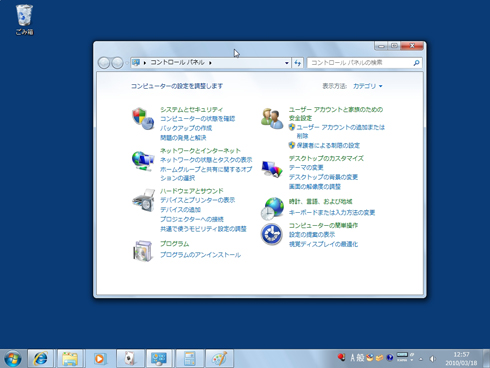Screen dimensions: 490x368
Task: Open 視覚ディスプレイの最適化 link
Action: [323, 244]
